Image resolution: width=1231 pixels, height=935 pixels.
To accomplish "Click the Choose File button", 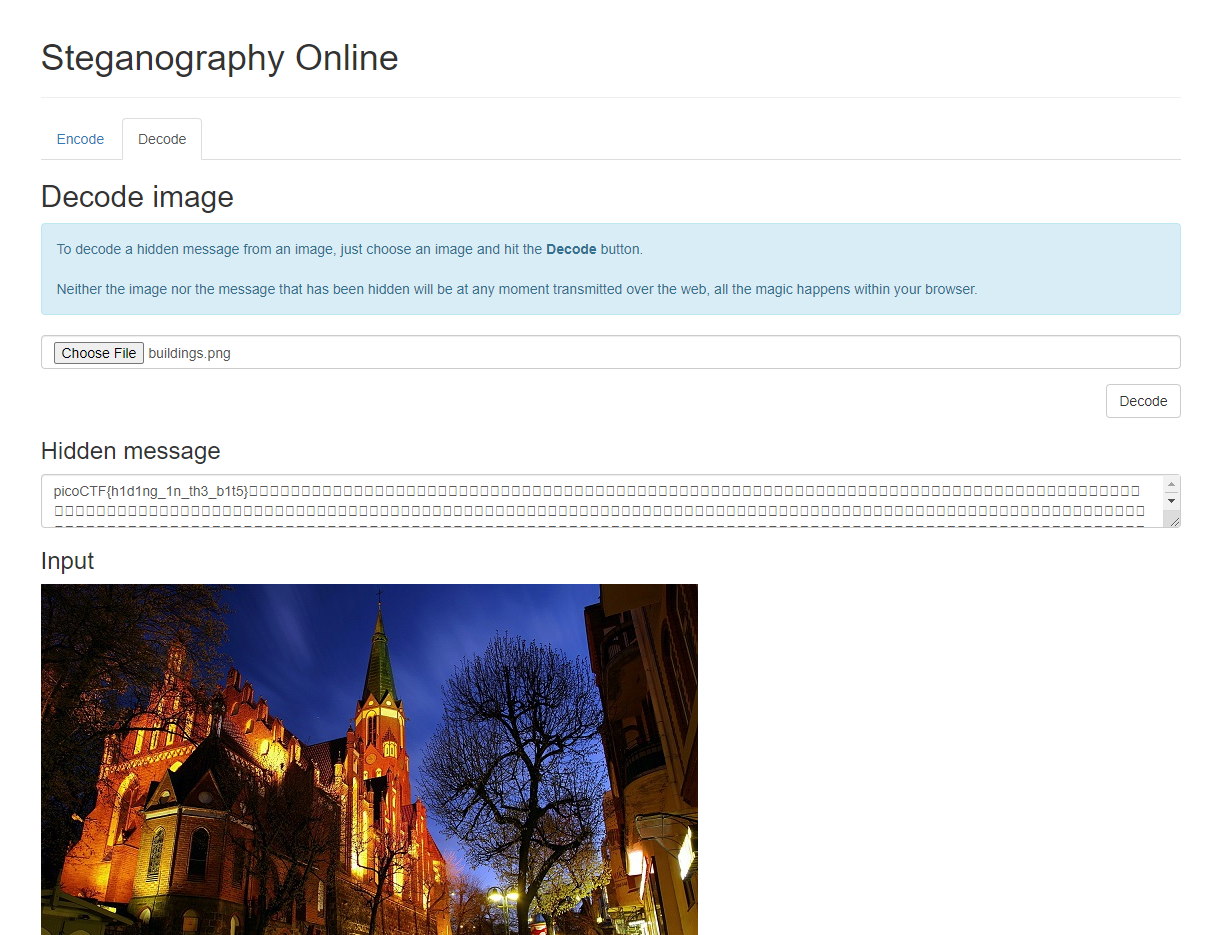I will (x=99, y=353).
